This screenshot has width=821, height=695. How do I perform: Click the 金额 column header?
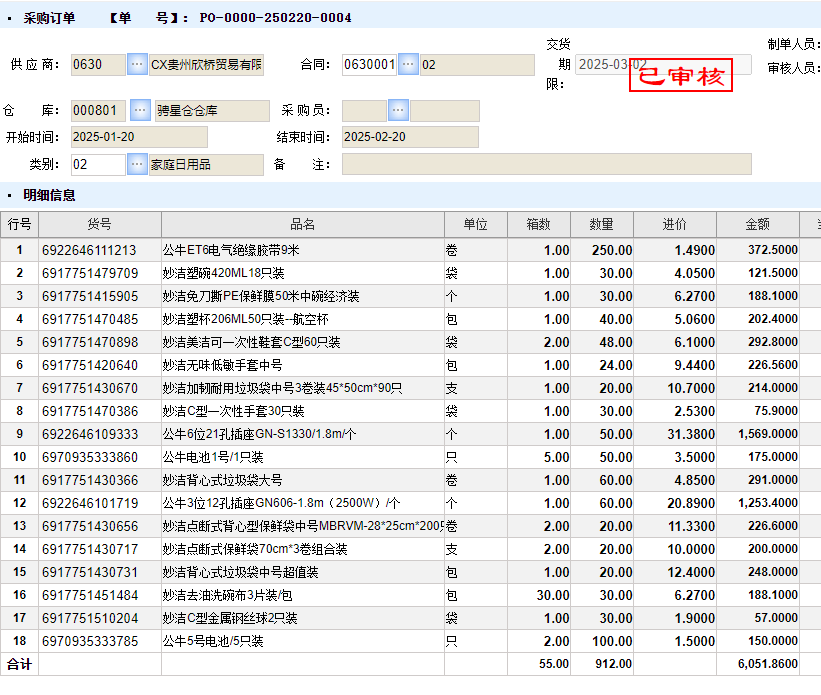757,225
